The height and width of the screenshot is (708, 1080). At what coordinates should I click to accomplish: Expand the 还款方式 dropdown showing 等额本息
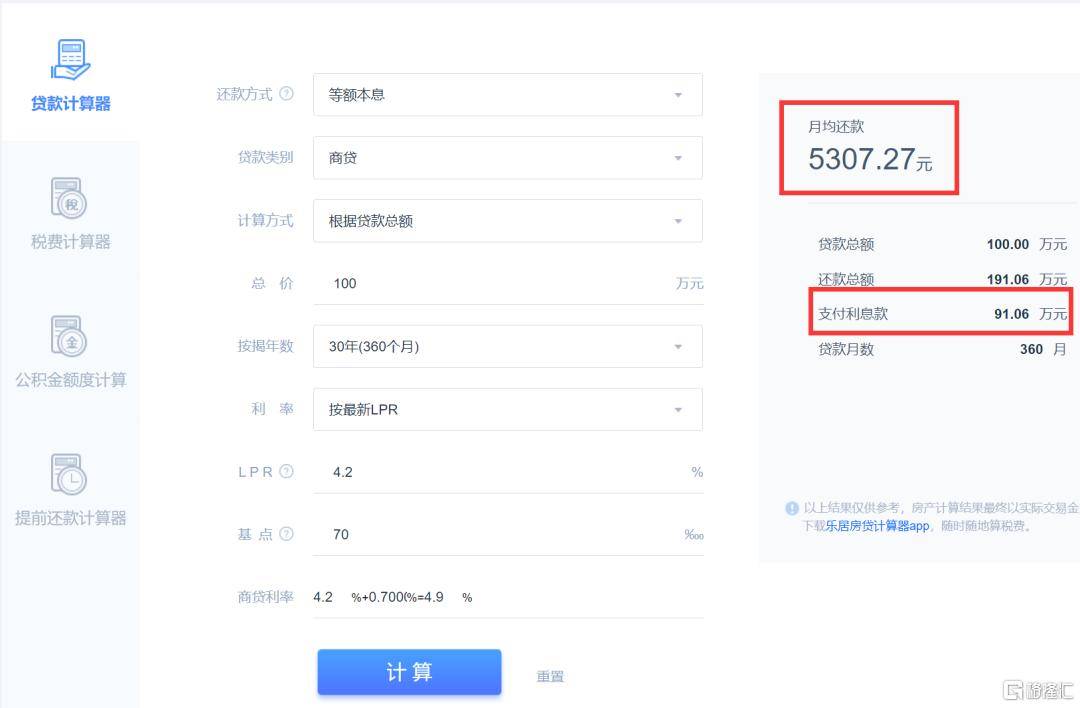point(507,95)
